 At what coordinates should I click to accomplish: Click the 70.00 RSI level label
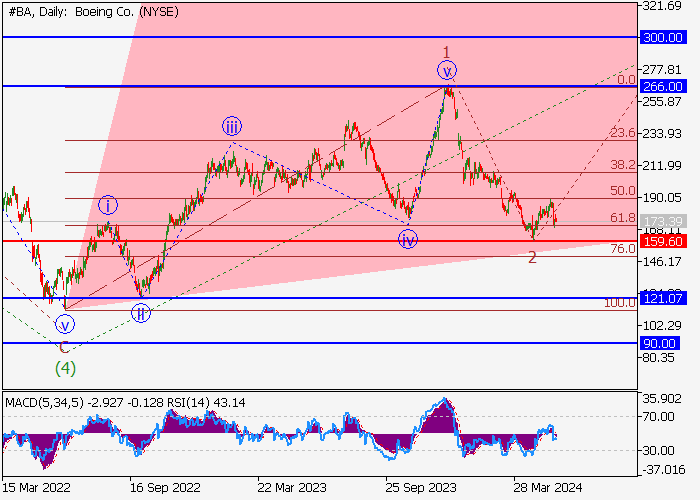pos(658,417)
